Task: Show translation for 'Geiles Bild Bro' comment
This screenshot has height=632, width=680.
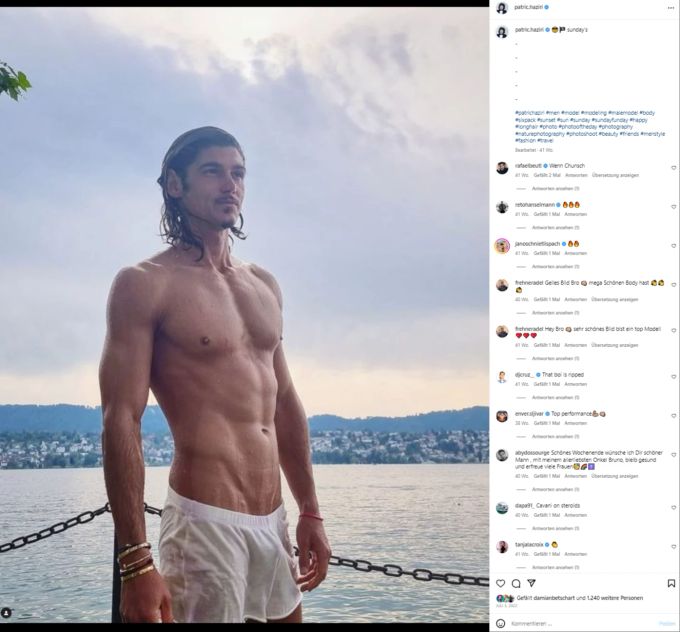Action: click(615, 299)
